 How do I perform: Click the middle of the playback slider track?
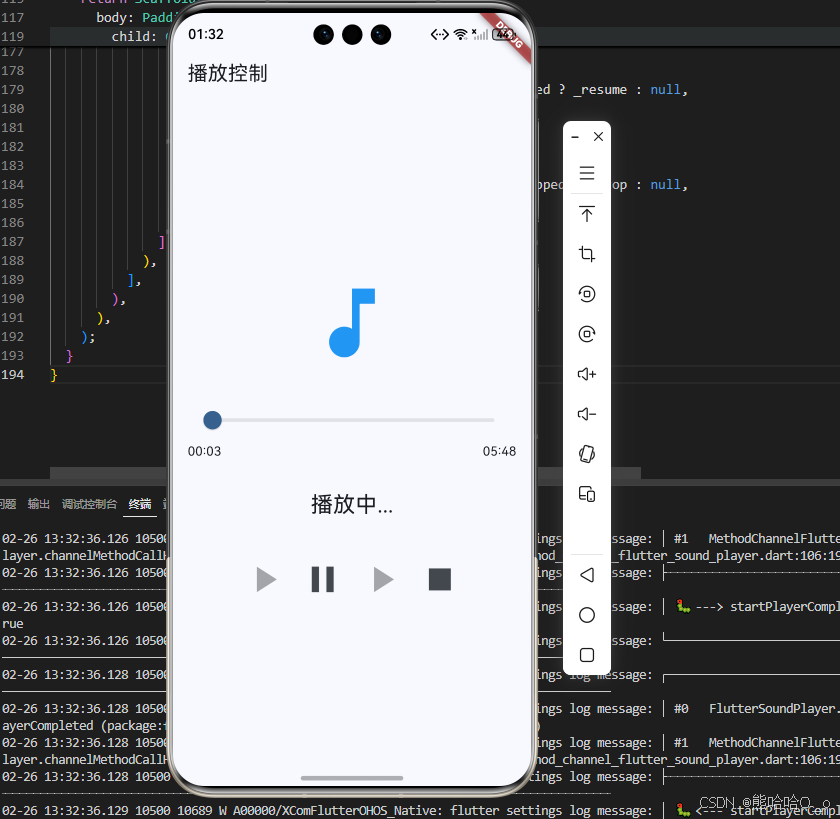click(348, 420)
